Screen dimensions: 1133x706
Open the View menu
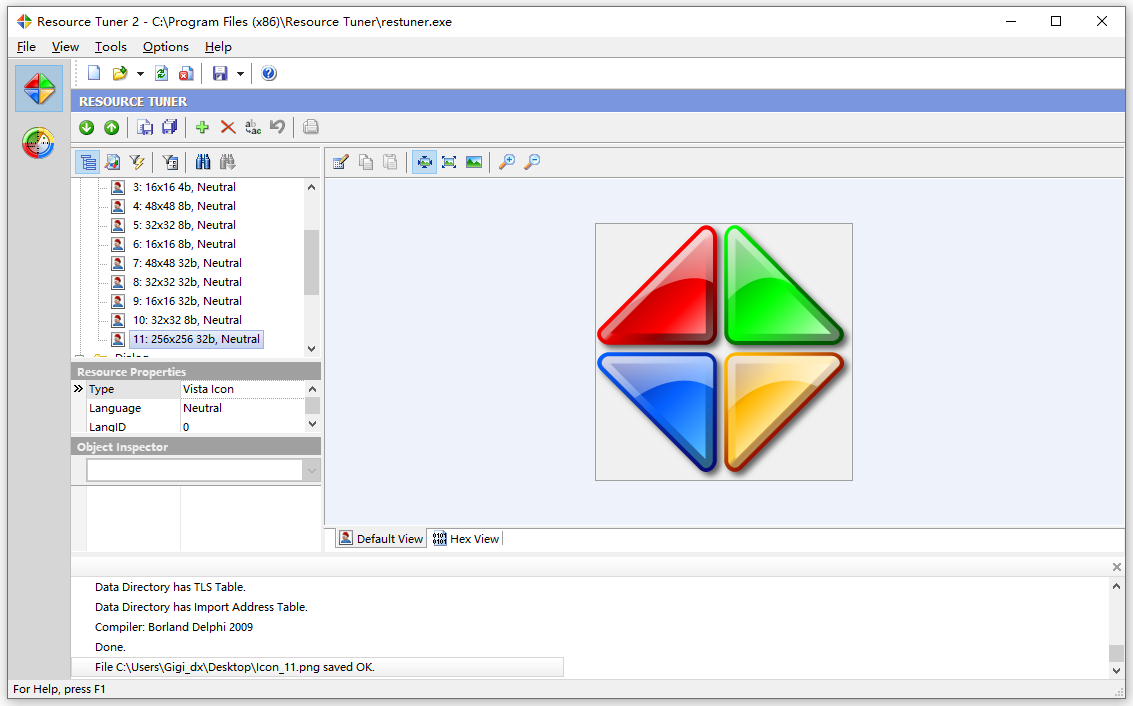65,46
